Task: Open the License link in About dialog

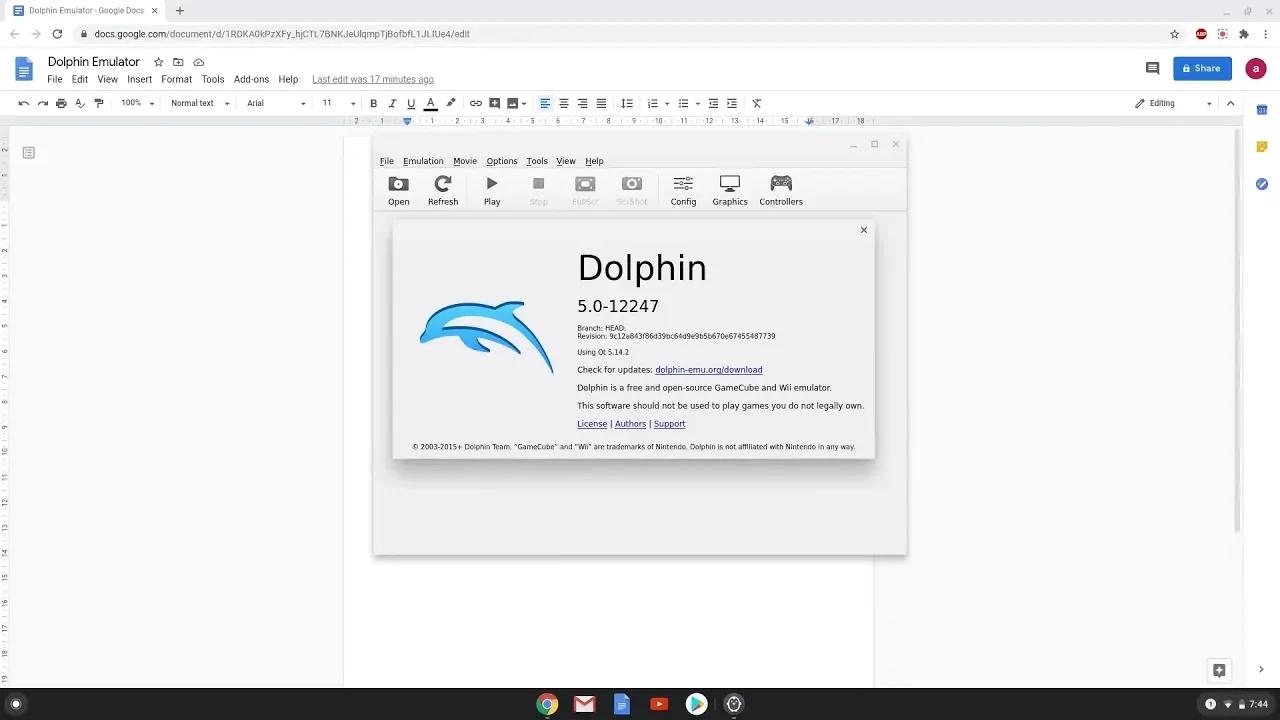Action: [592, 424]
